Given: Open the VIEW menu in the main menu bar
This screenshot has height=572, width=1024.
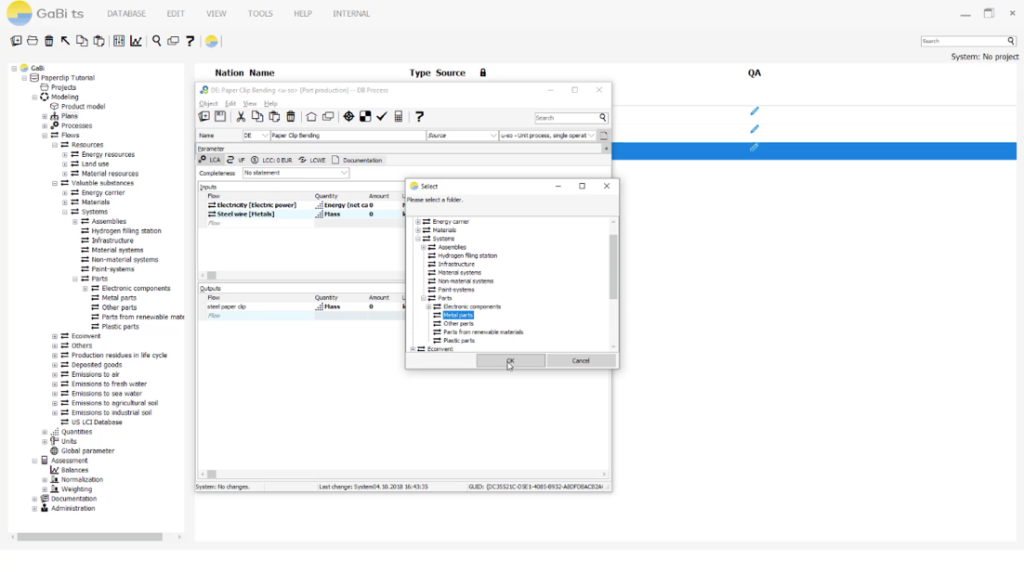Looking at the screenshot, I should point(216,14).
